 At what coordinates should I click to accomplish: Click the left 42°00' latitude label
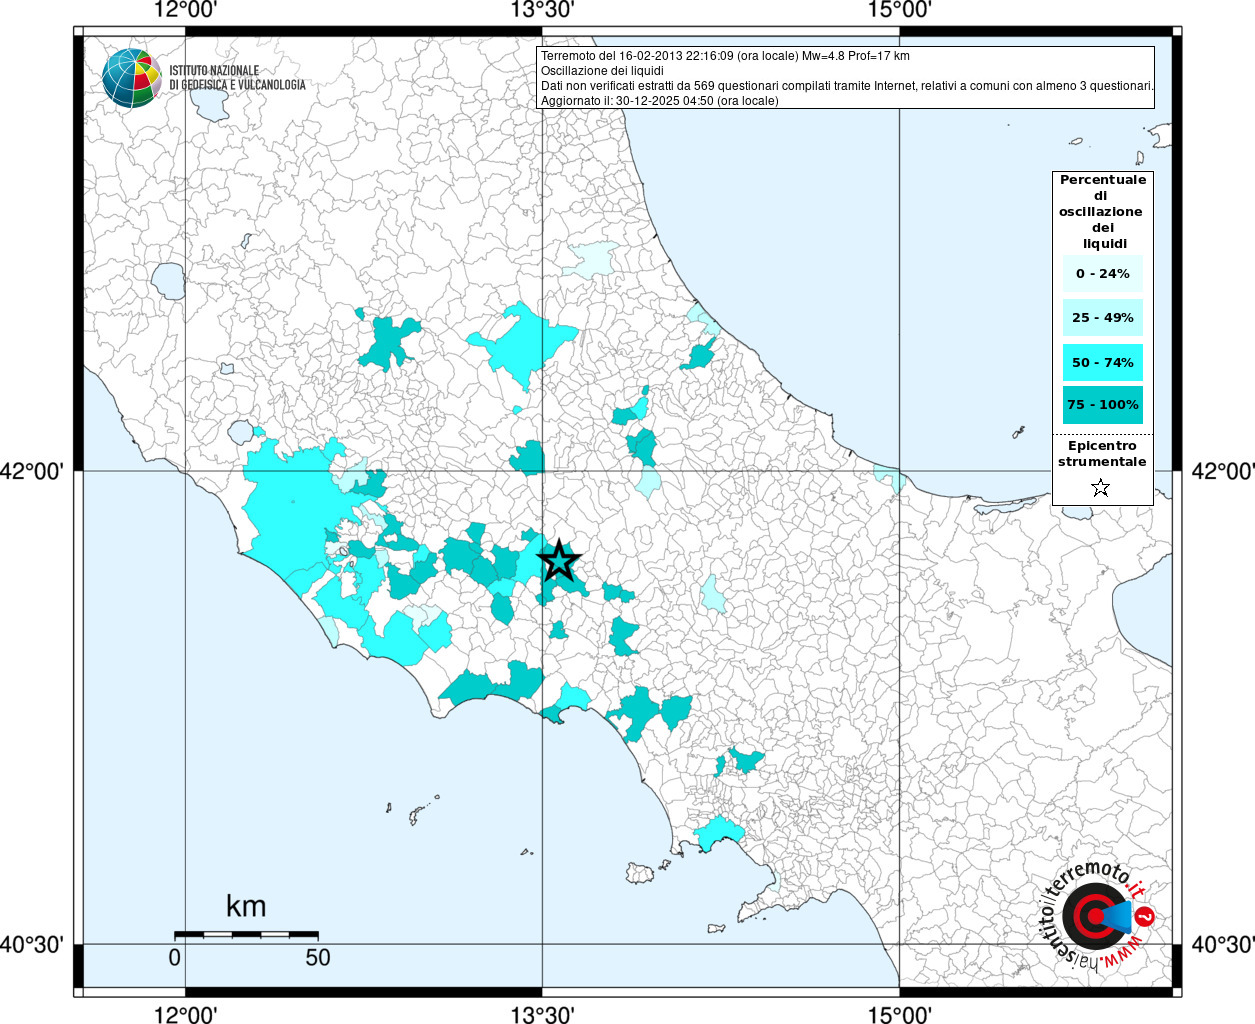pos(38,470)
